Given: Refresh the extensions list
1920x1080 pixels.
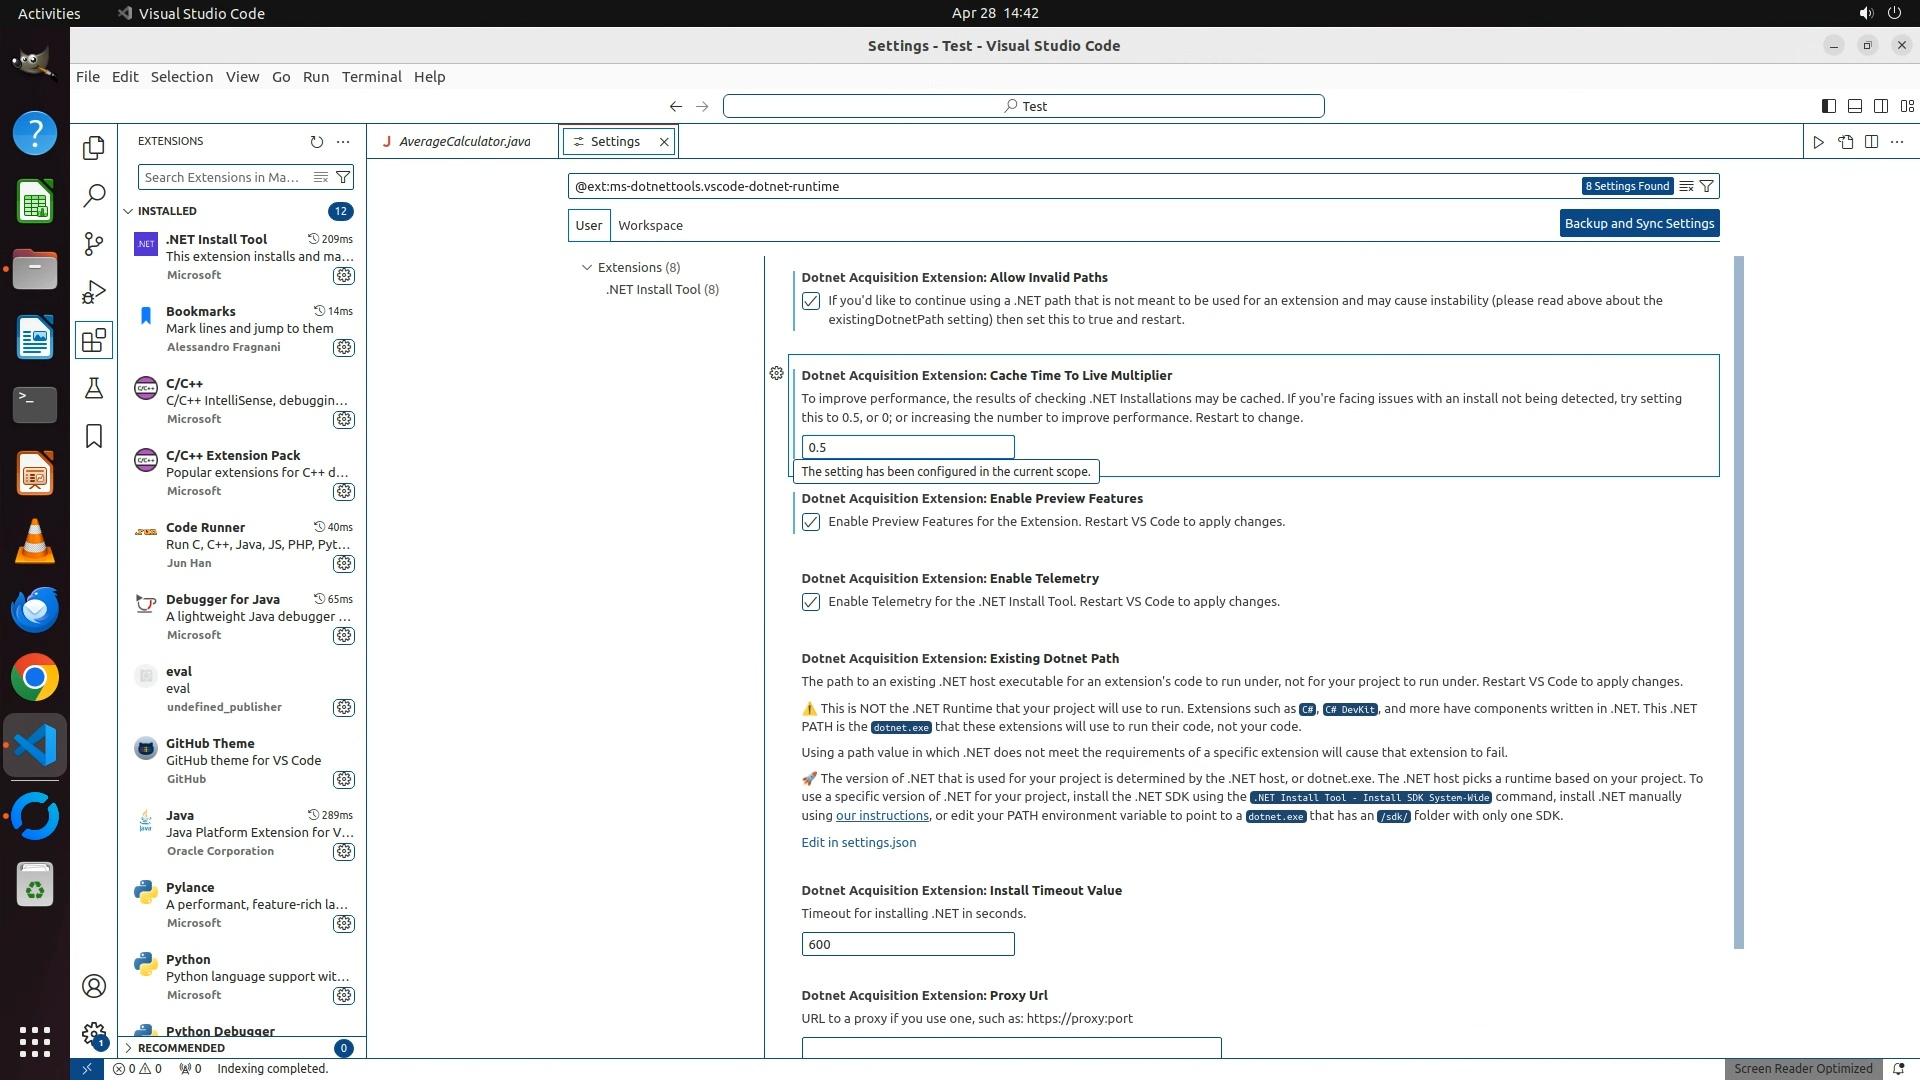Looking at the screenshot, I should [x=317, y=142].
